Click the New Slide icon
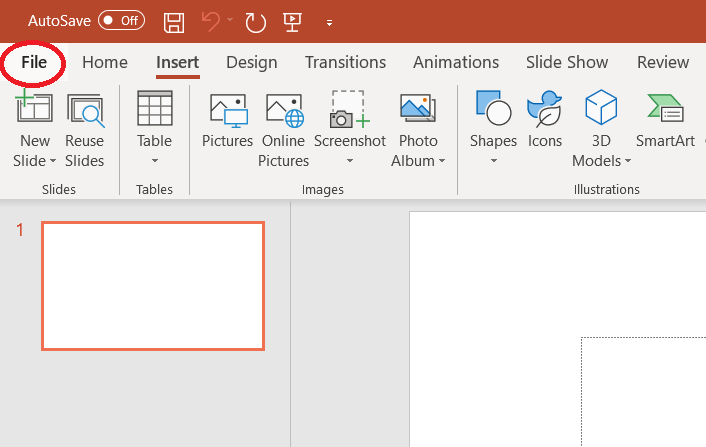This screenshot has width=706, height=447. pyautogui.click(x=34, y=107)
